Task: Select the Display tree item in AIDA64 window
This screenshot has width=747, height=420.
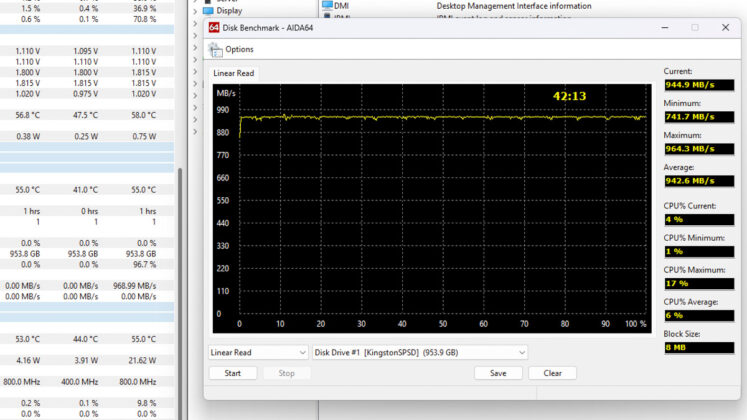Action: (x=229, y=10)
